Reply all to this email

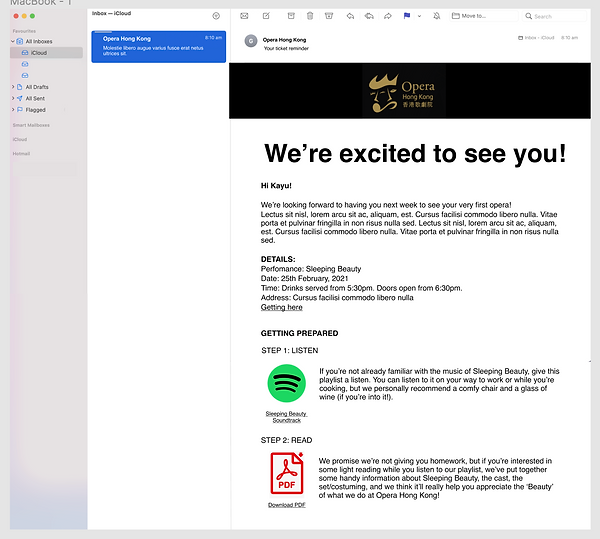coord(369,16)
